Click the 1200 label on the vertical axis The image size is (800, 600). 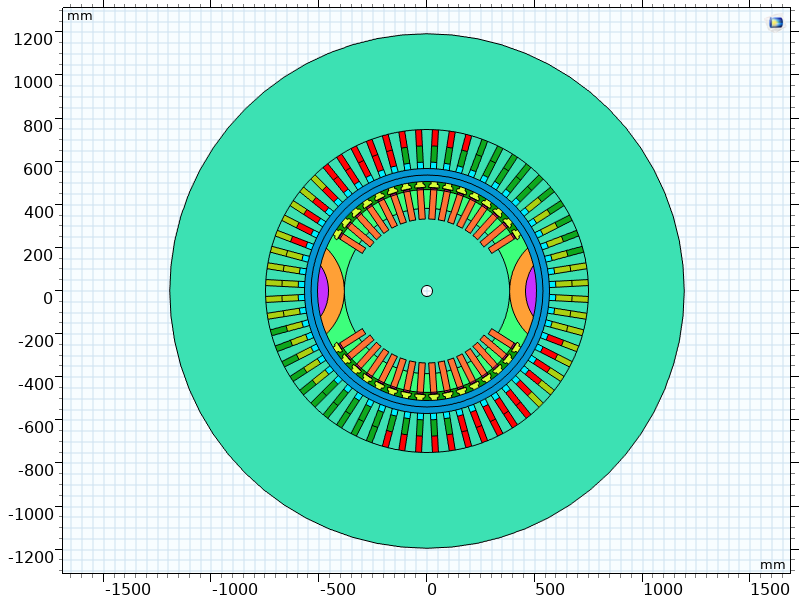click(x=32, y=39)
